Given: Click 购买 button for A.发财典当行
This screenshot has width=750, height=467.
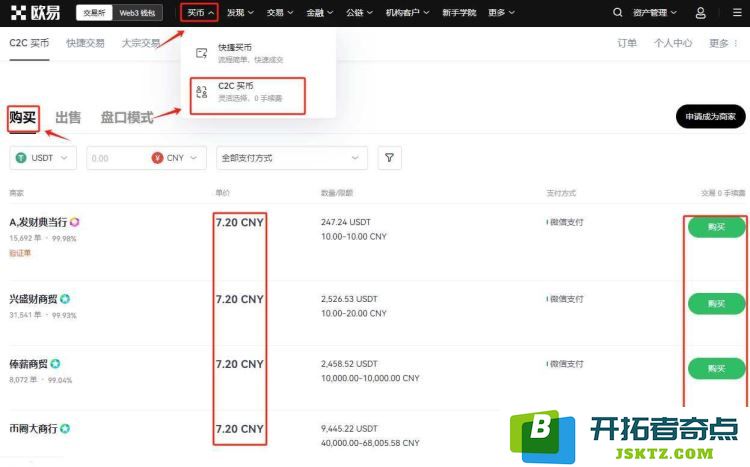Looking at the screenshot, I should click(x=717, y=227).
